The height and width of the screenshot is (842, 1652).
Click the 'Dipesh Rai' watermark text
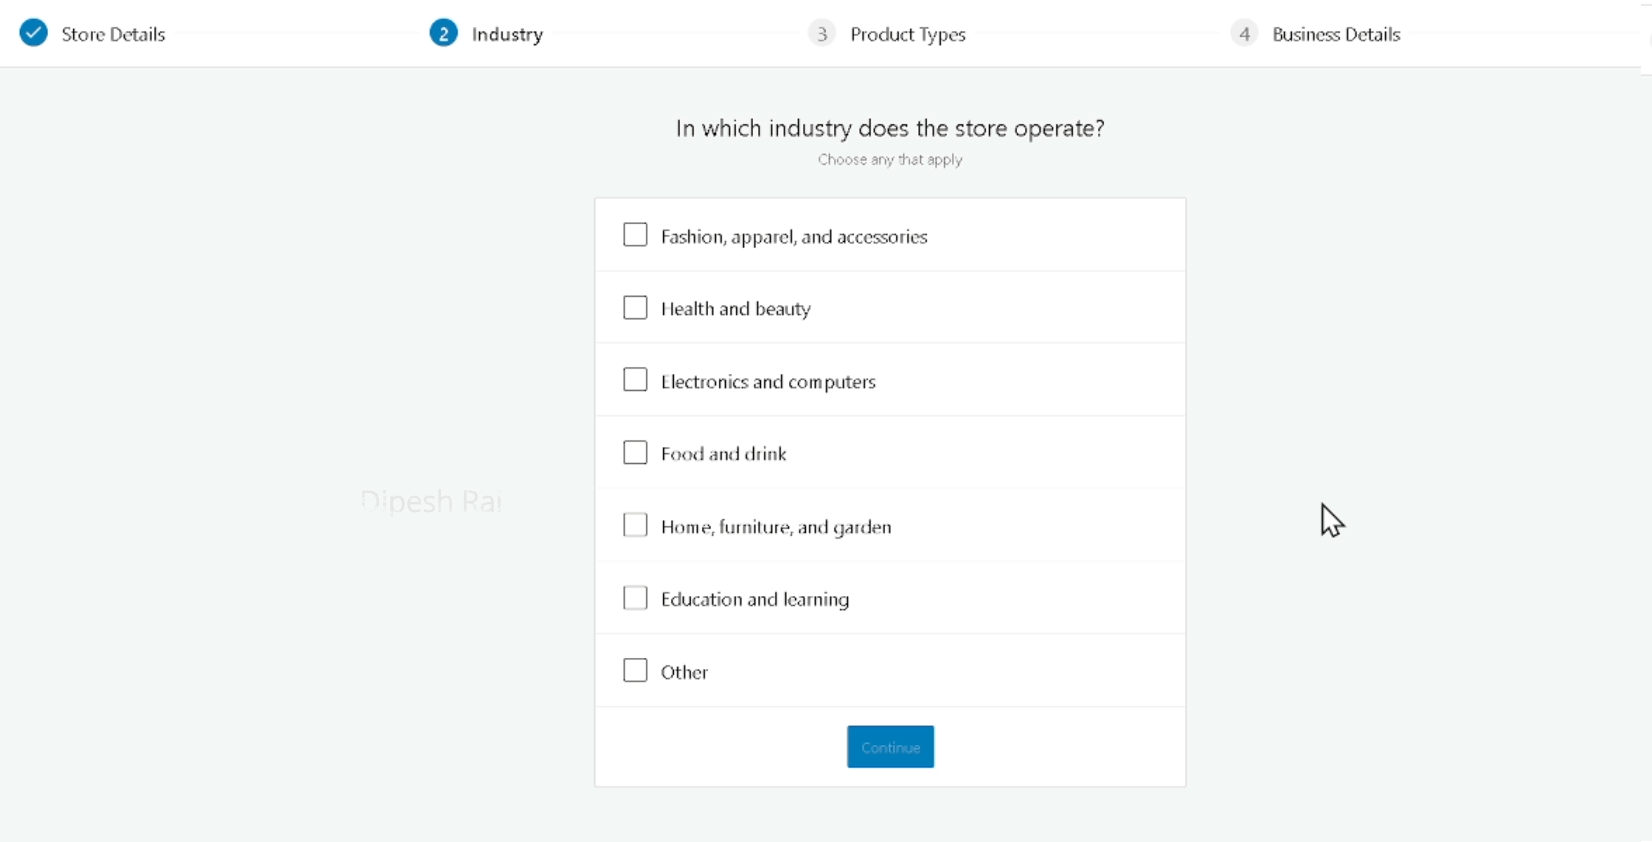point(431,501)
